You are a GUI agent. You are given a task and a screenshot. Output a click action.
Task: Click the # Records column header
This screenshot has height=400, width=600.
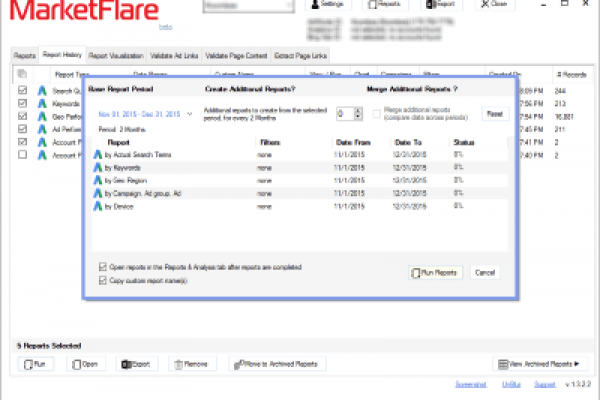pos(572,75)
